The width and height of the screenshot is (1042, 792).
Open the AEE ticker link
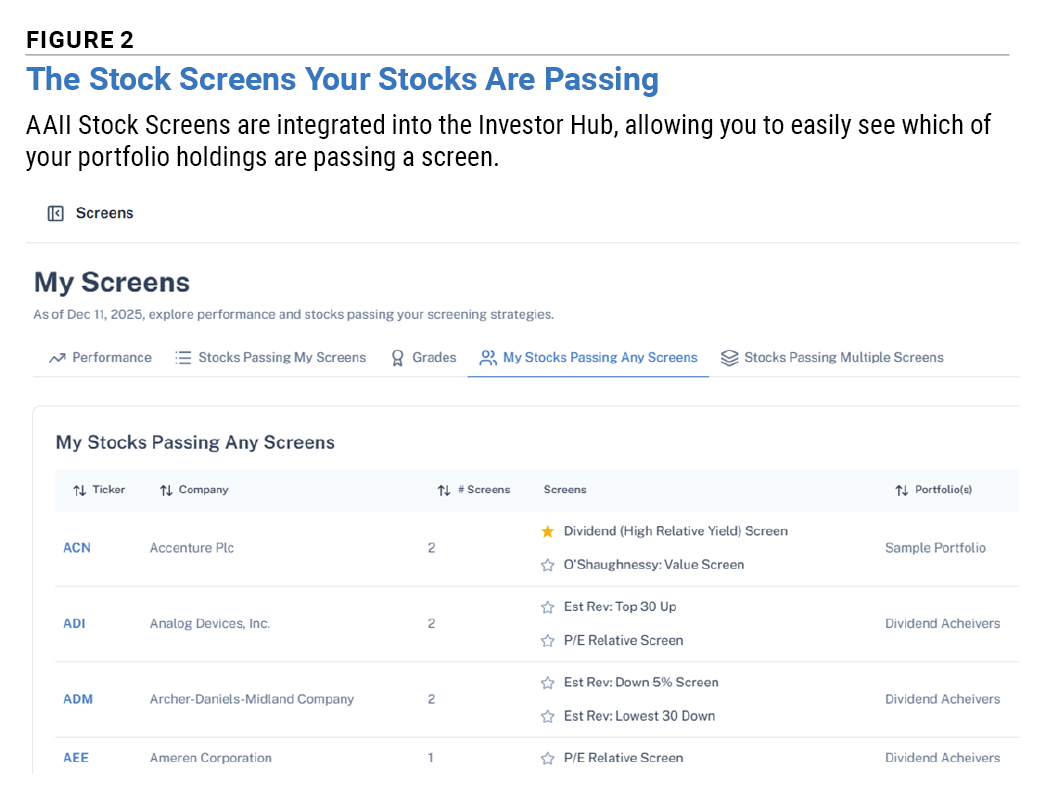[76, 758]
